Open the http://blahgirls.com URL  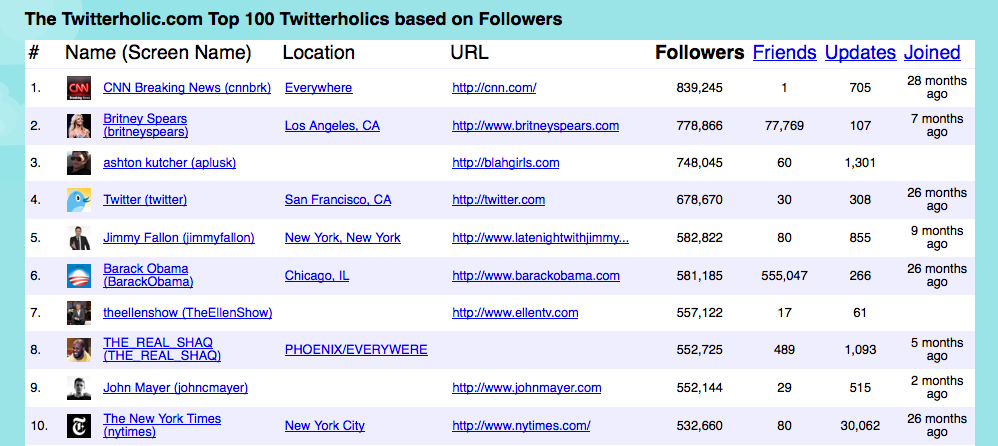click(505, 163)
